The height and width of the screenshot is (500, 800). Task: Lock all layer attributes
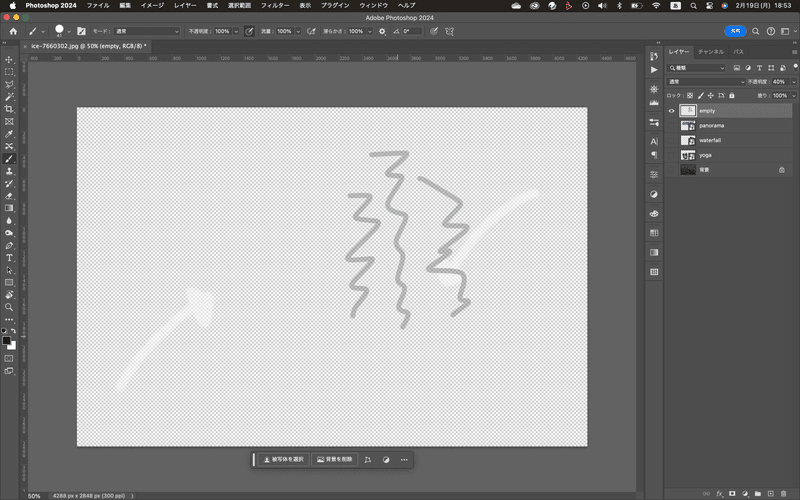click(732, 95)
